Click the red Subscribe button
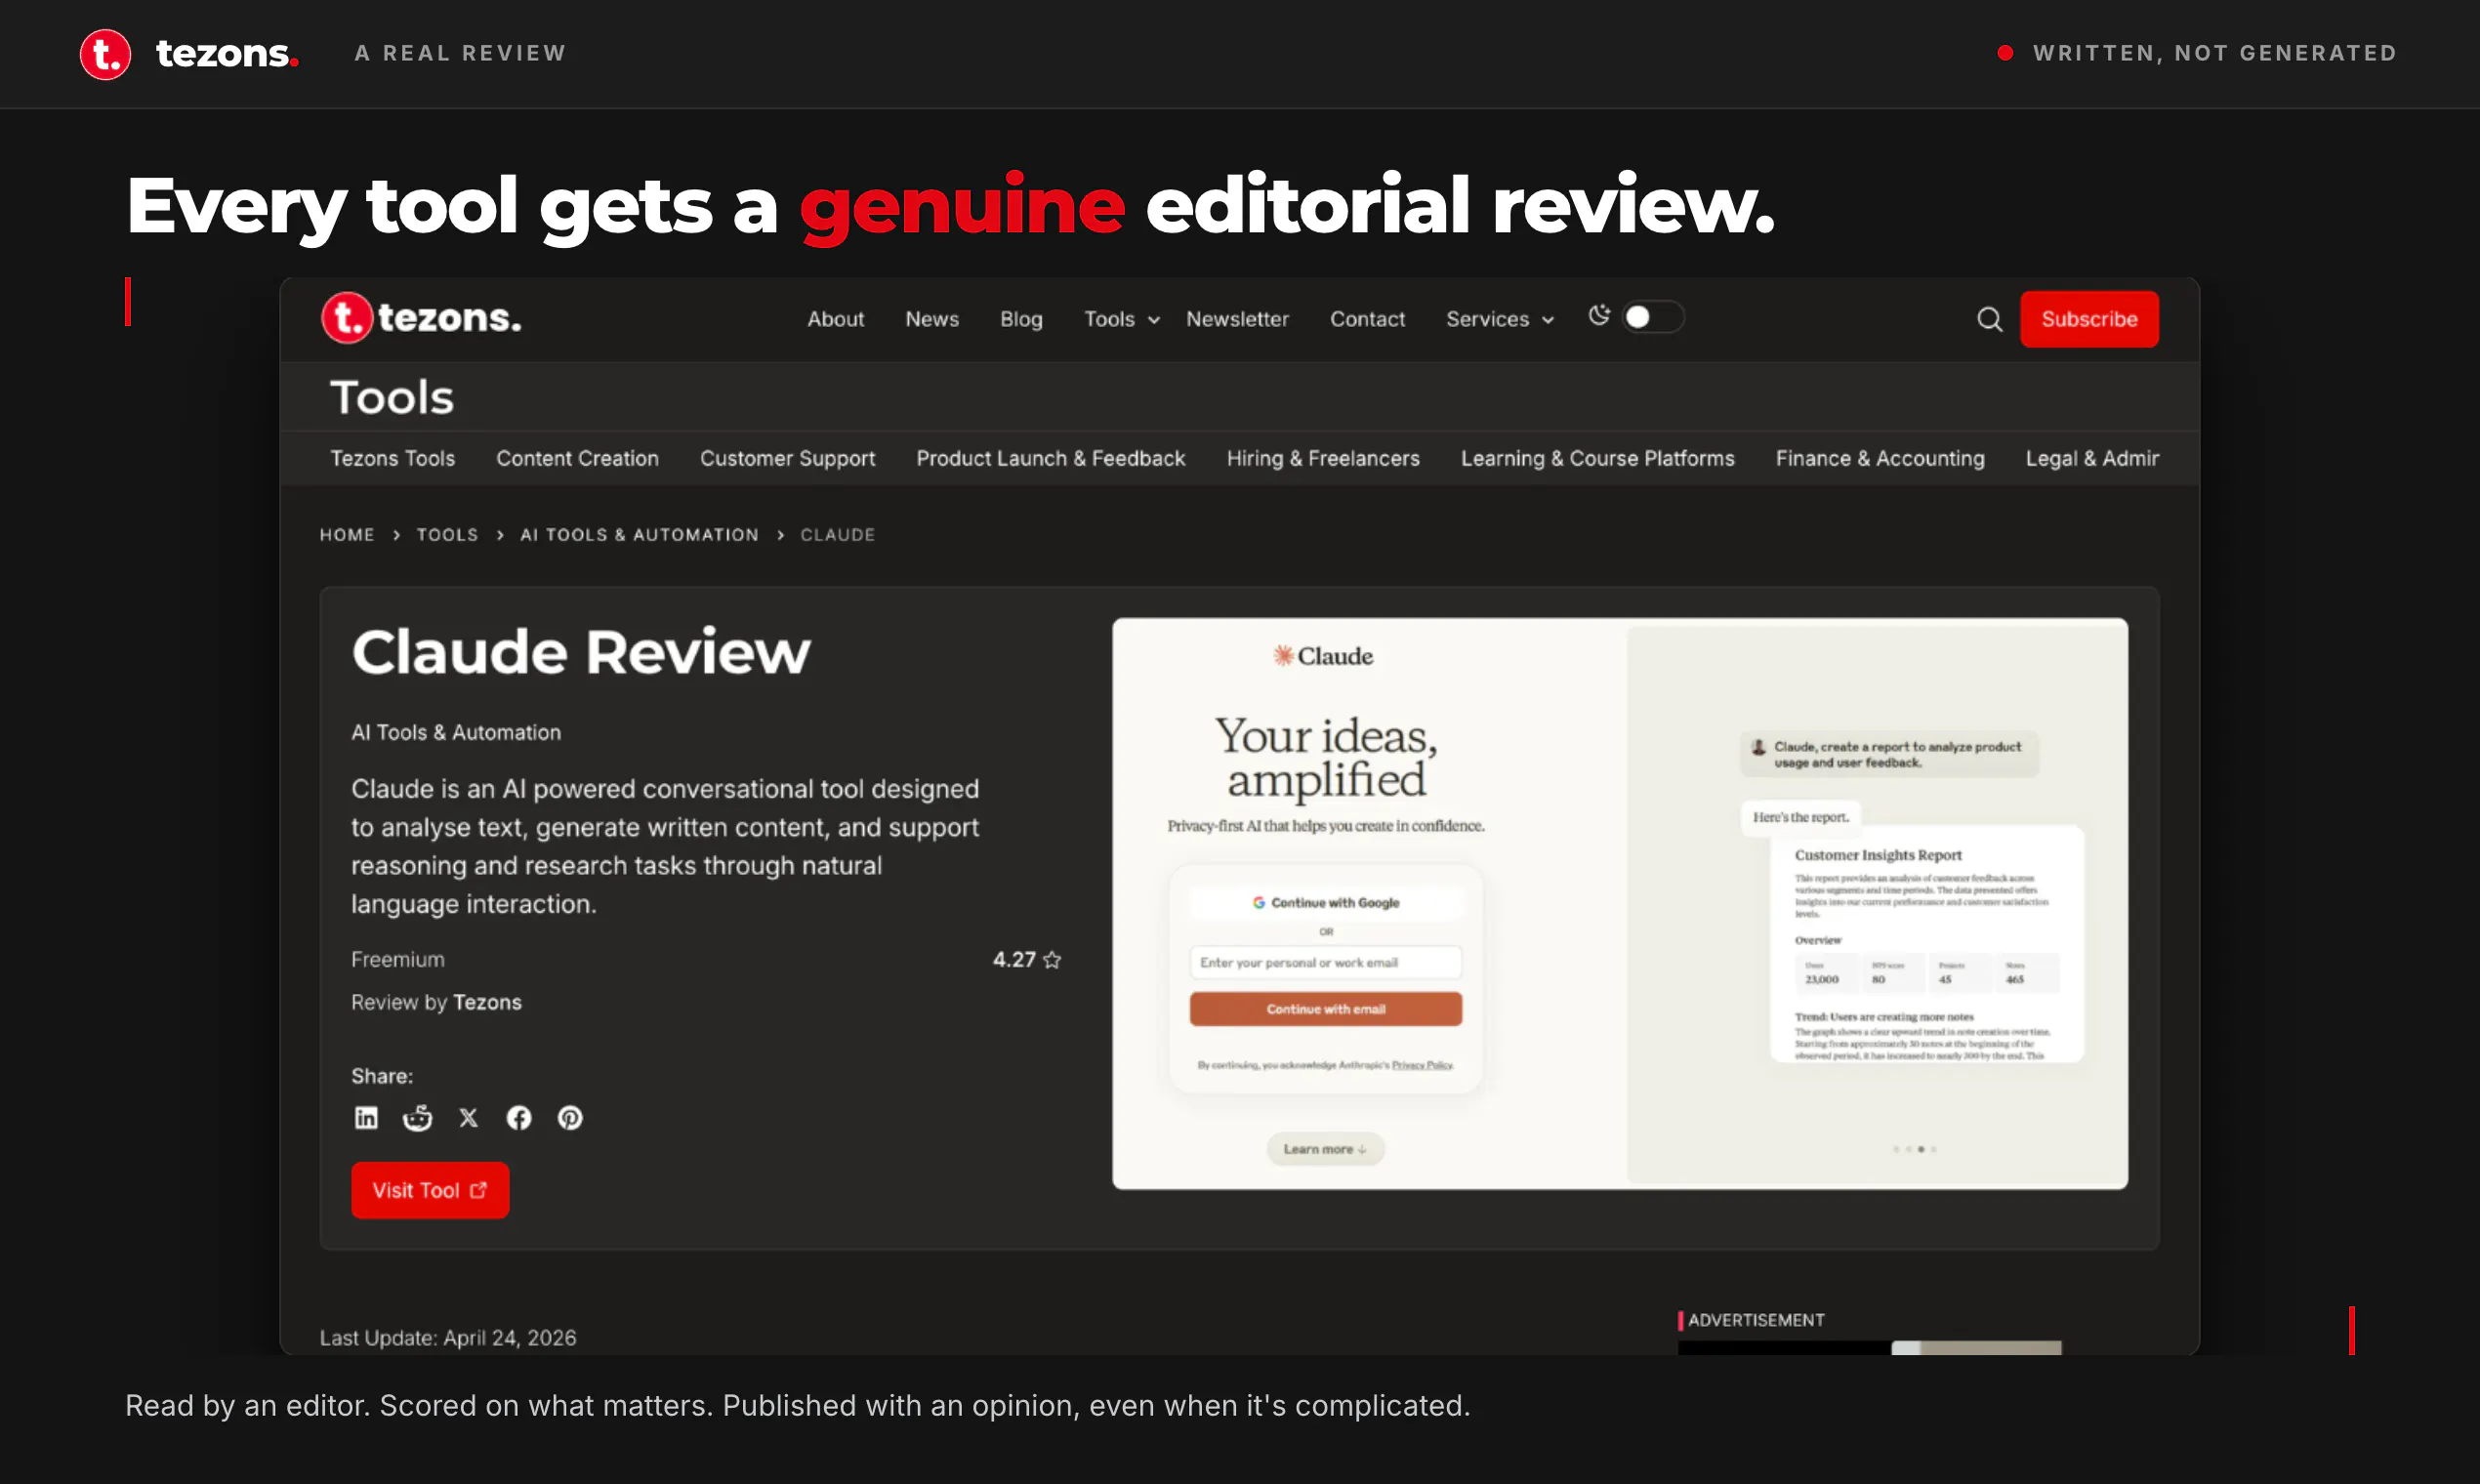Image resolution: width=2480 pixels, height=1484 pixels. (2089, 319)
